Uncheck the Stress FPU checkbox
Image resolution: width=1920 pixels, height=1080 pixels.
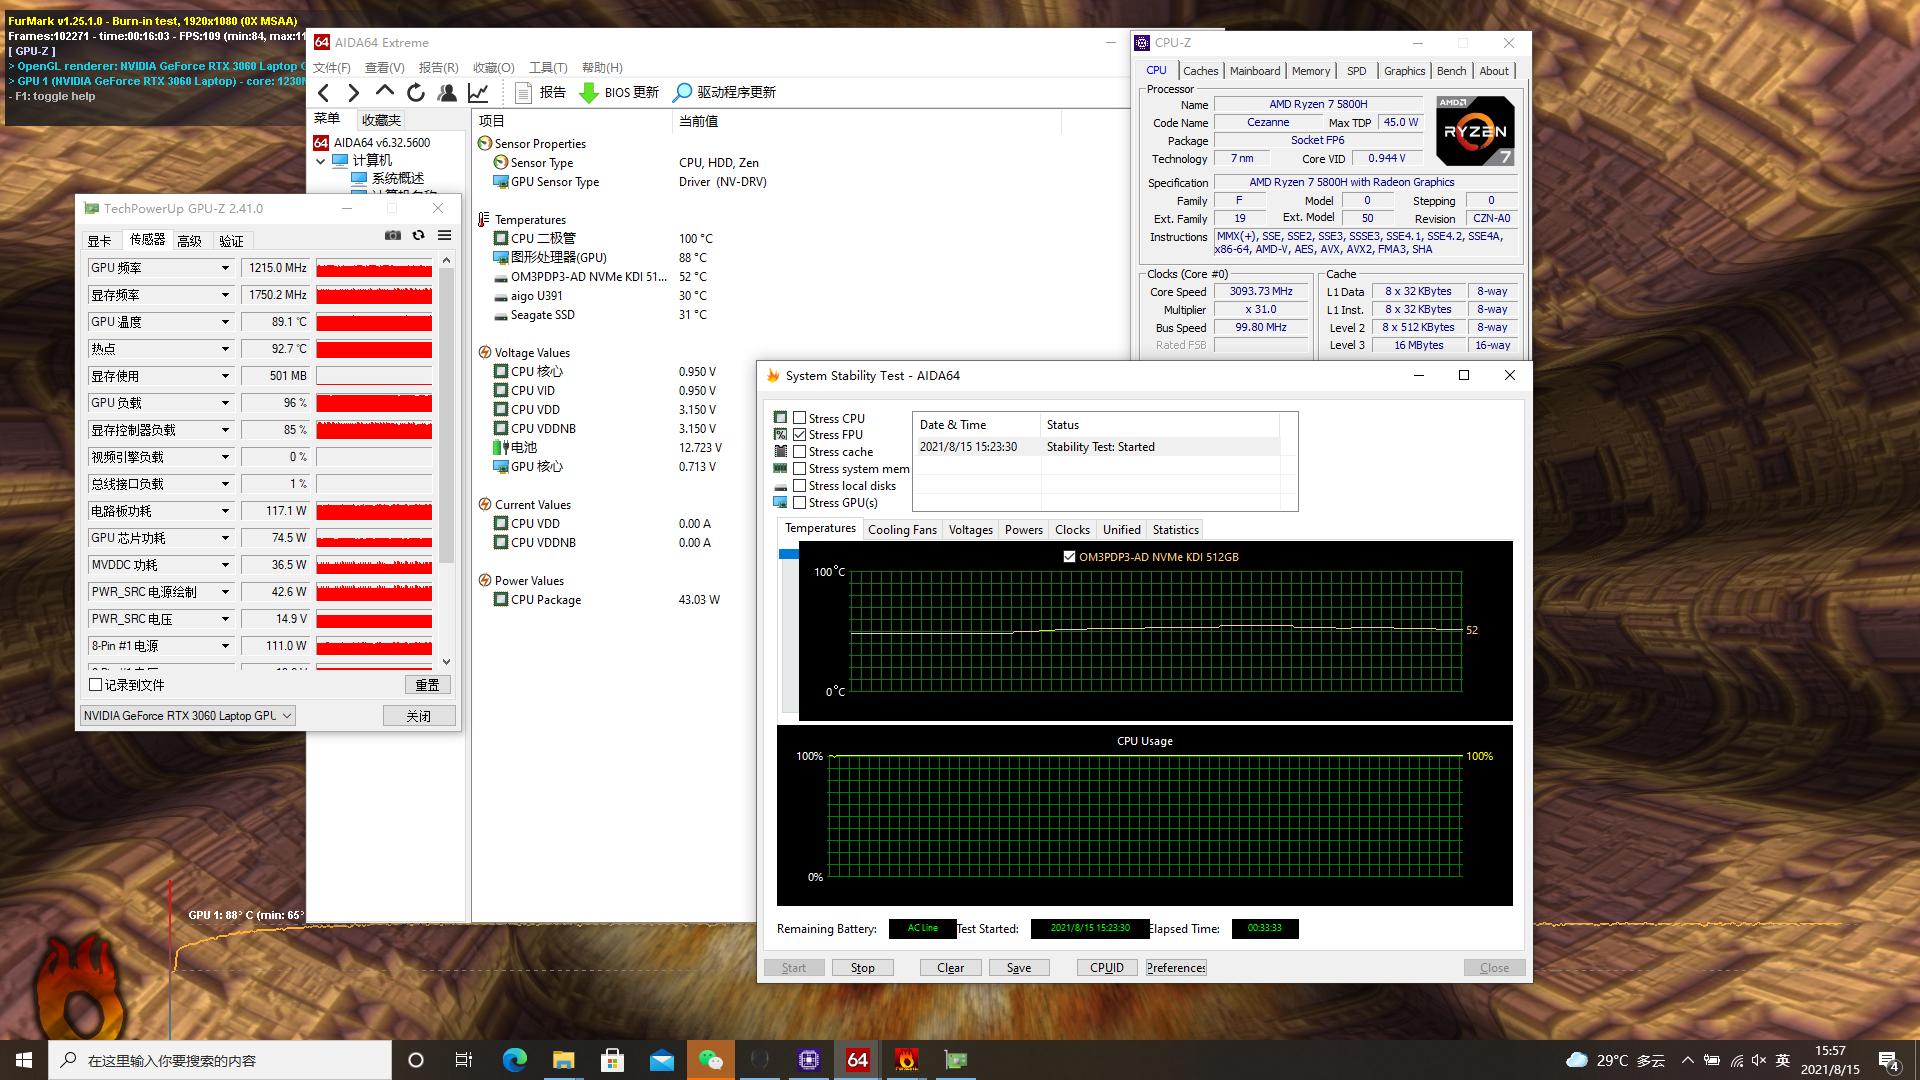tap(799, 435)
